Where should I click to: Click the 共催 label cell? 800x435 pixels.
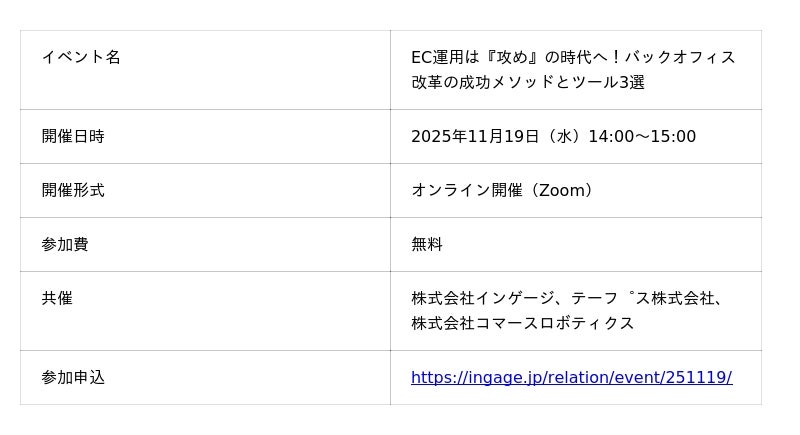tap(57, 298)
